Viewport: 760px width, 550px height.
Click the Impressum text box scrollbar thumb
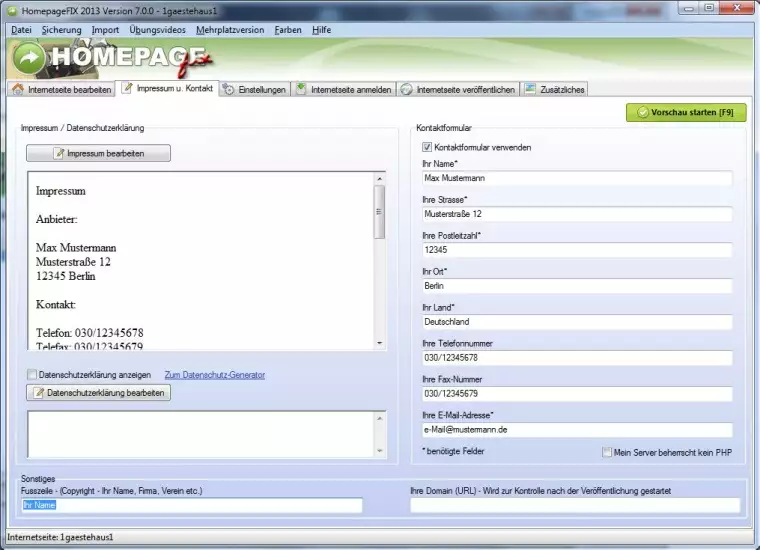pyautogui.click(x=380, y=212)
